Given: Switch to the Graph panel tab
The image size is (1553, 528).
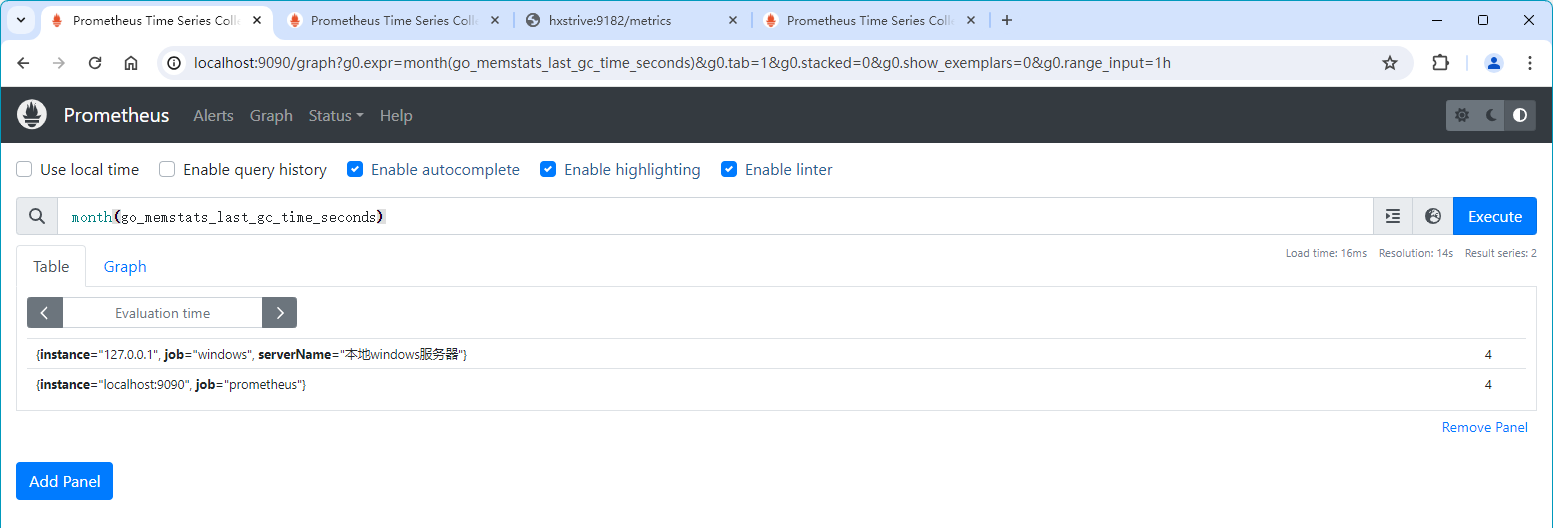Looking at the screenshot, I should point(125,266).
